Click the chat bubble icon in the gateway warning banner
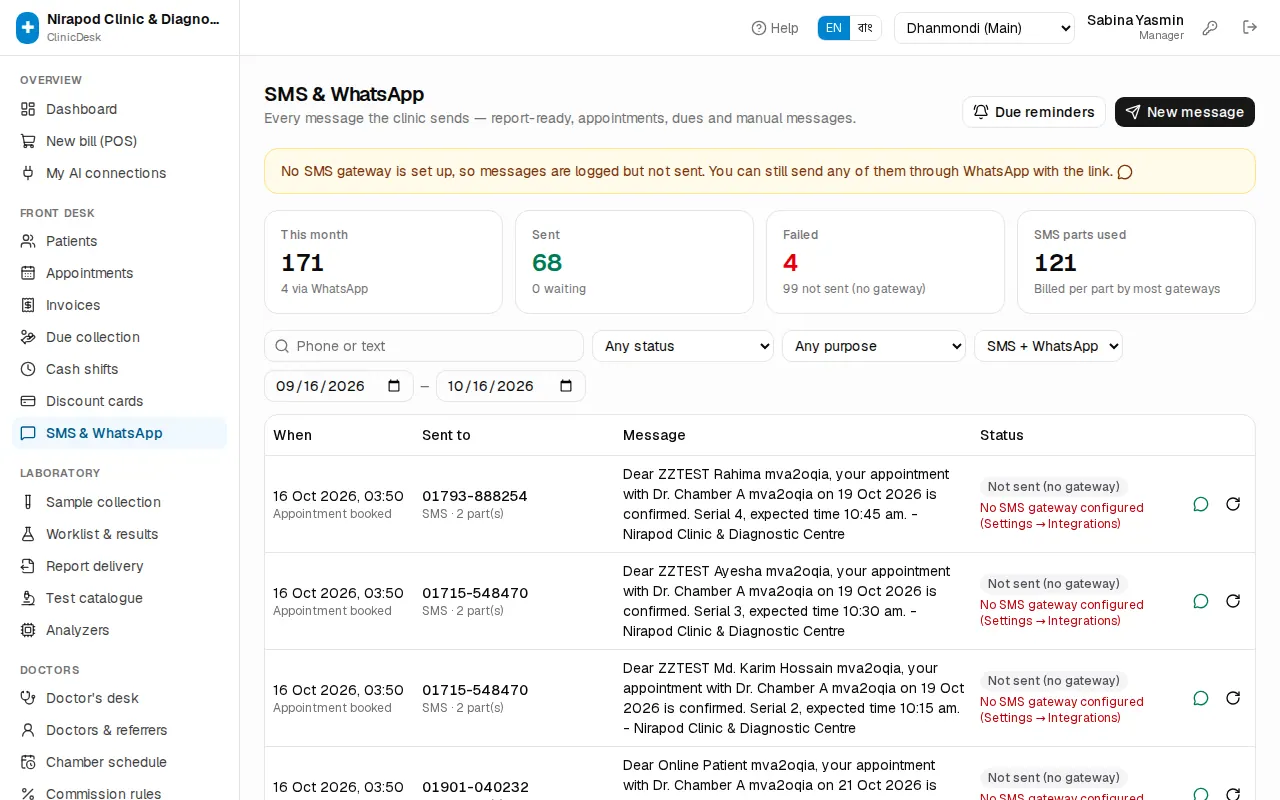This screenshot has width=1280, height=800. coord(1125,172)
